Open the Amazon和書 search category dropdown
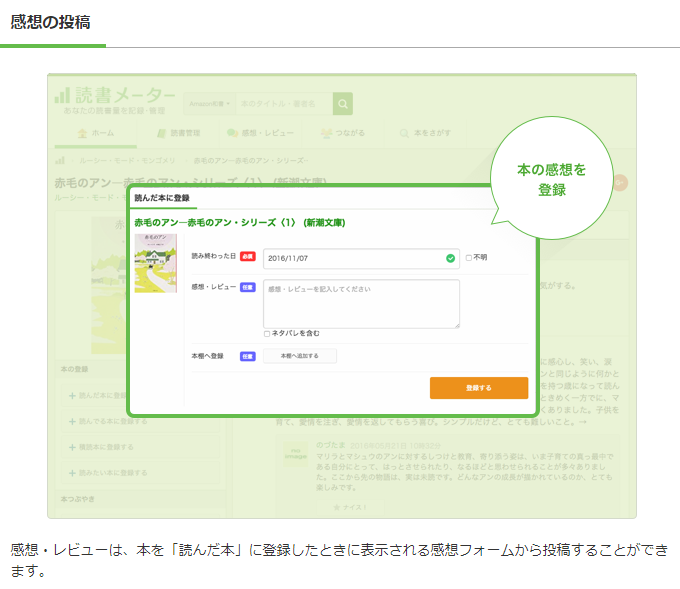The image size is (680, 589). (209, 104)
